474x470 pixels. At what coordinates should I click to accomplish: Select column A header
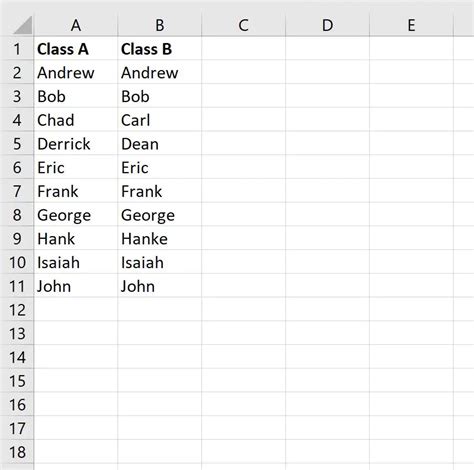tap(76, 25)
